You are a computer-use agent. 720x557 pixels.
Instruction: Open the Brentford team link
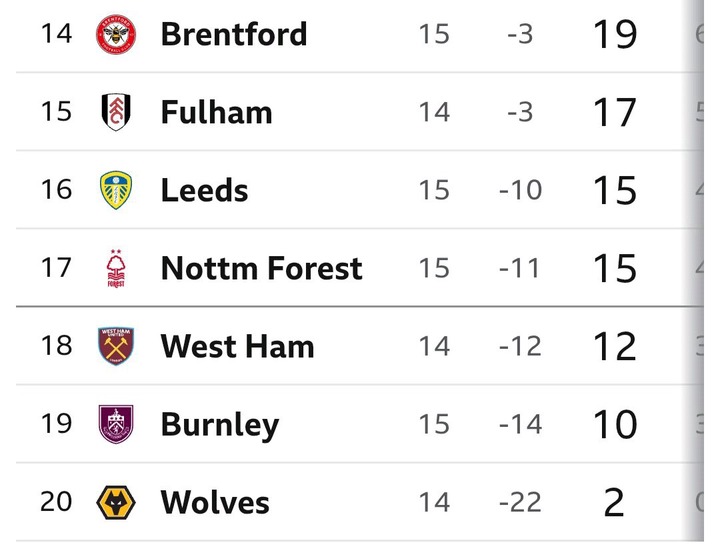233,34
